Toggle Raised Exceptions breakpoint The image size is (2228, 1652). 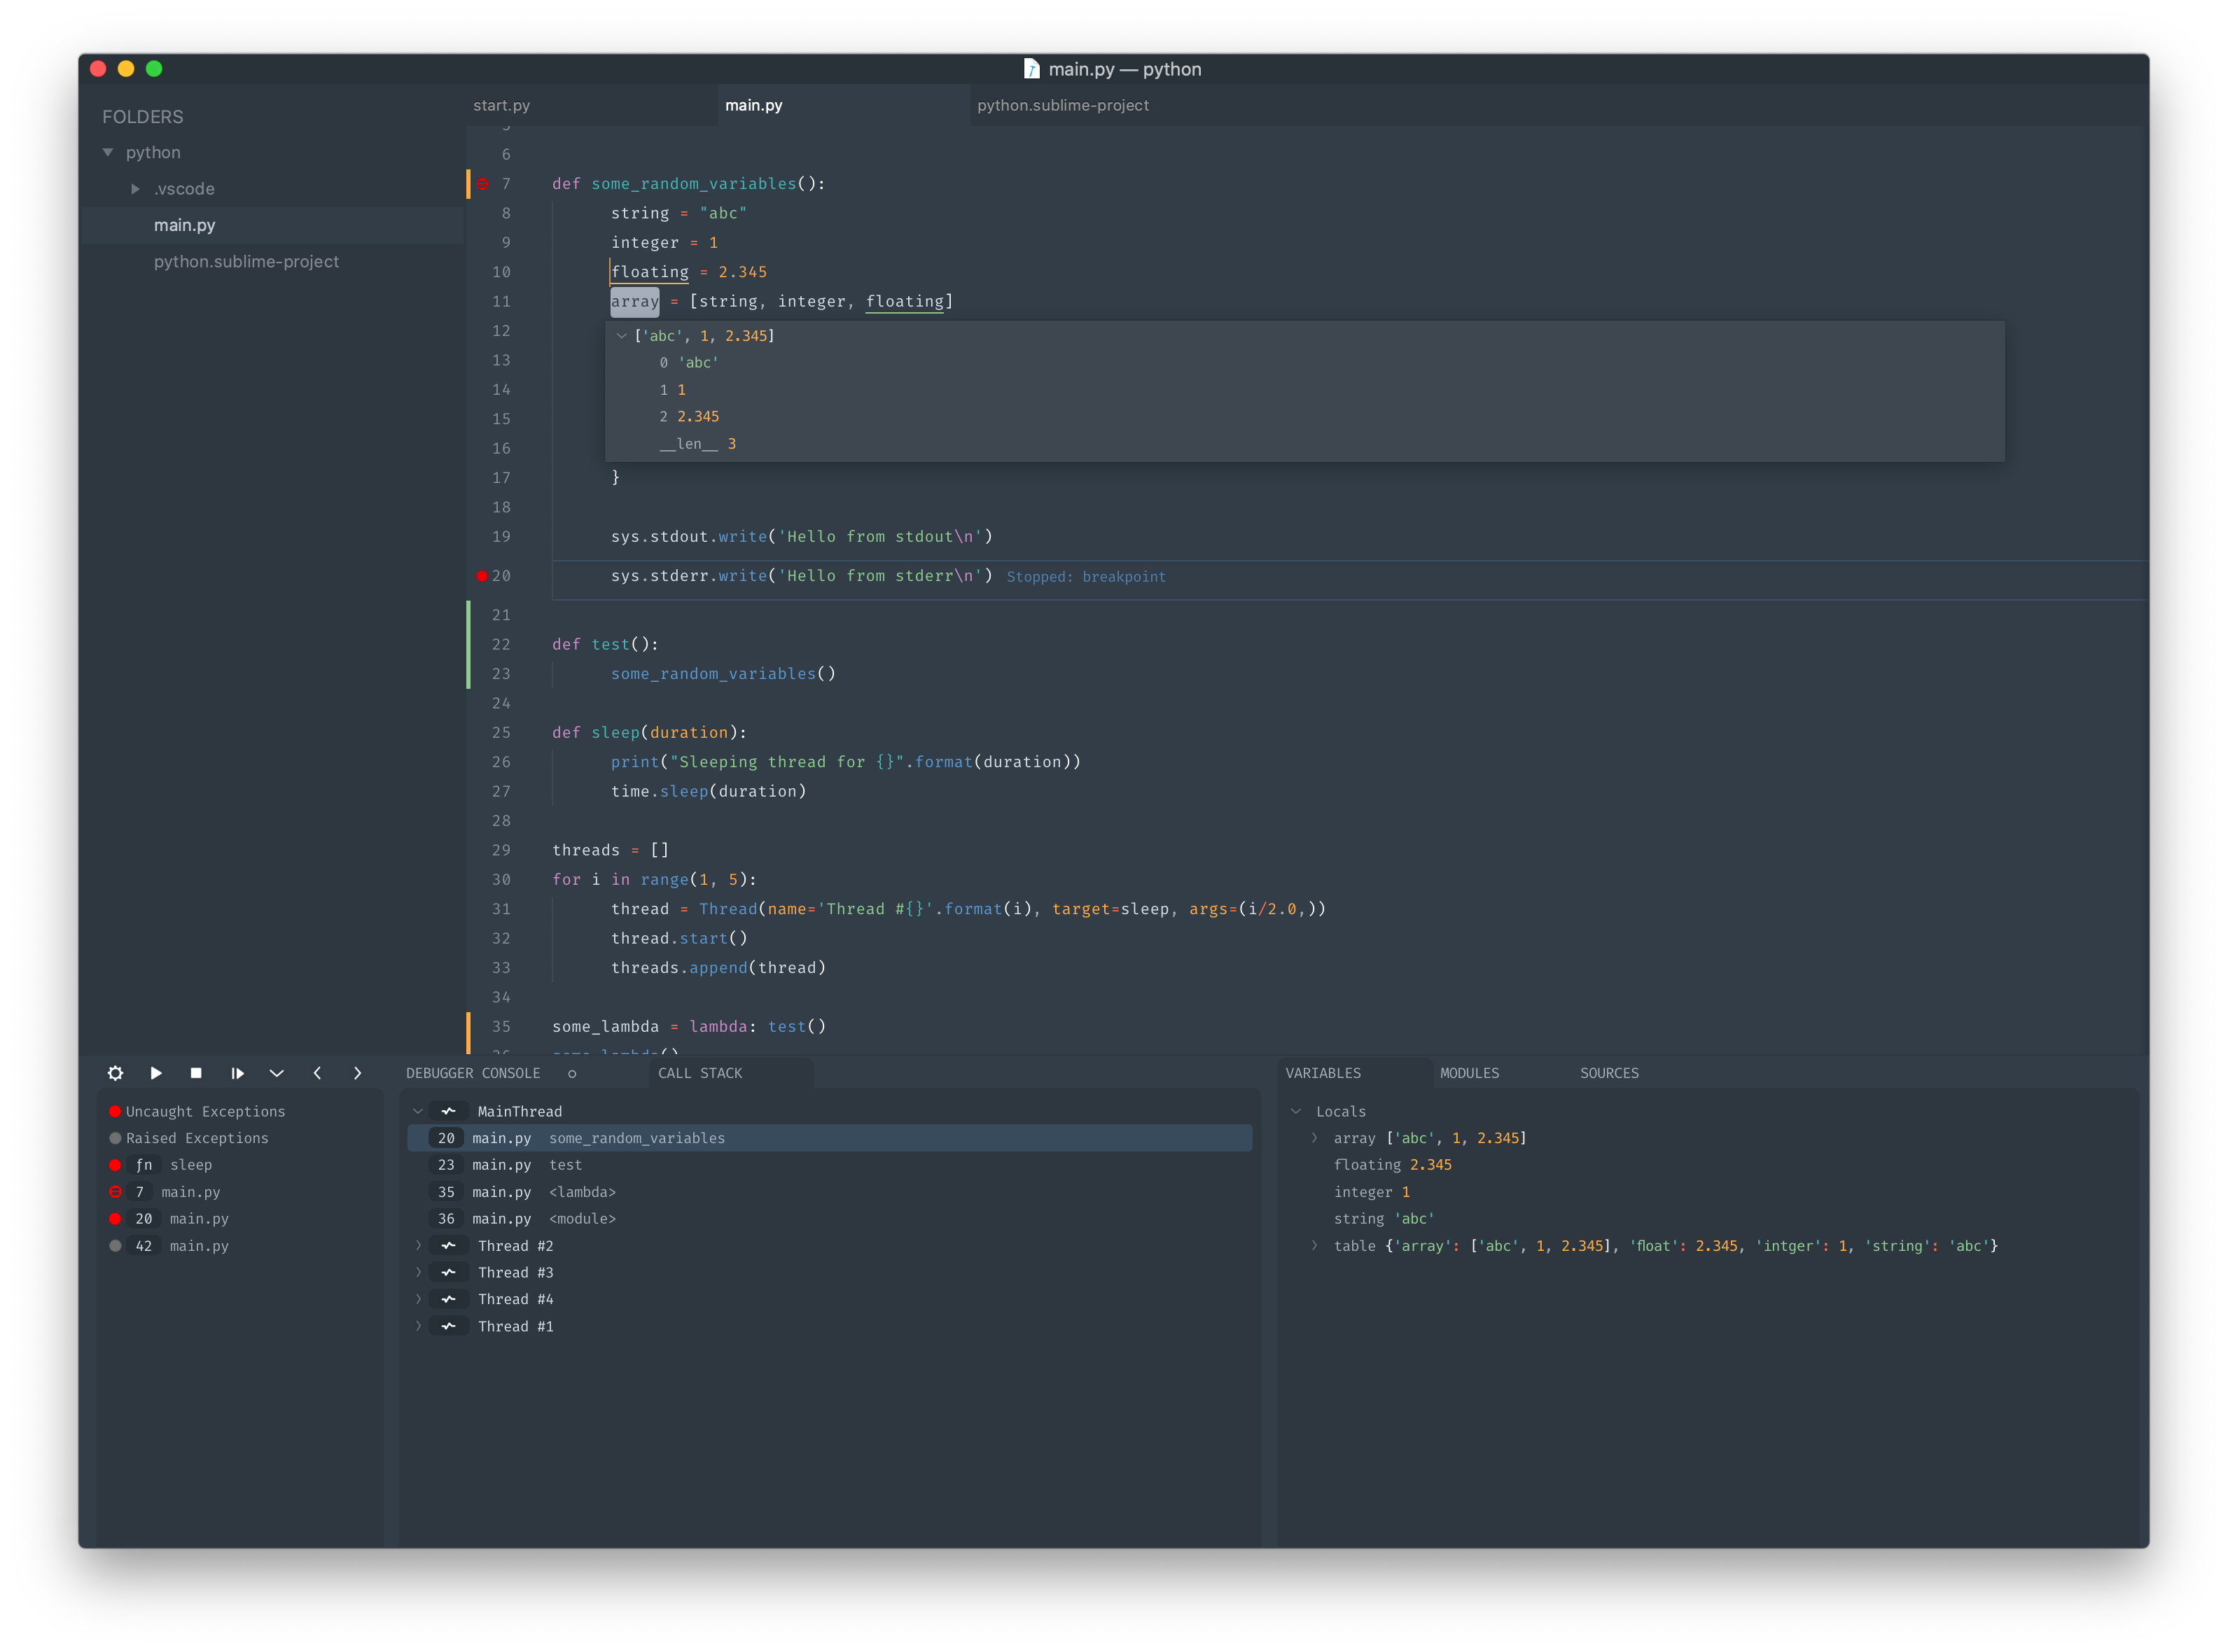(x=115, y=1138)
